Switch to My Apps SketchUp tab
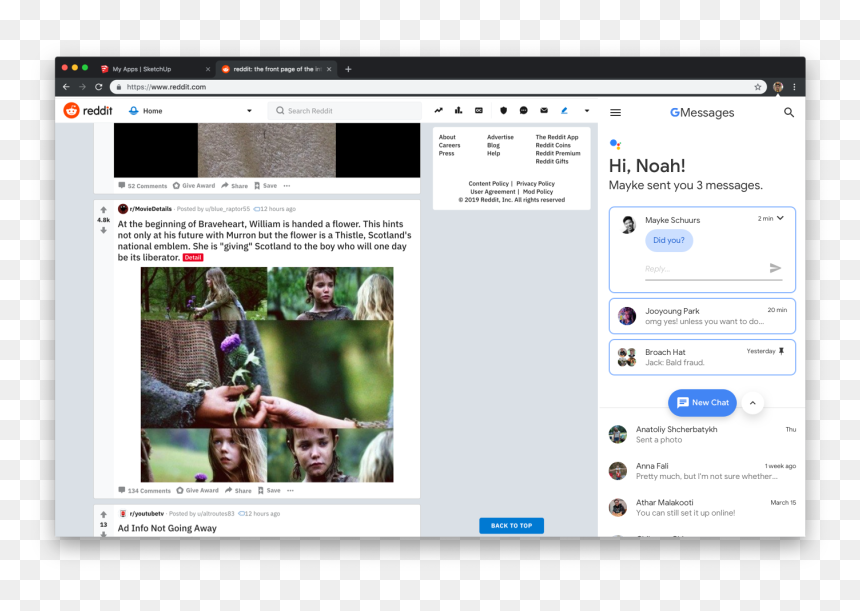This screenshot has width=860, height=611. pos(156,69)
